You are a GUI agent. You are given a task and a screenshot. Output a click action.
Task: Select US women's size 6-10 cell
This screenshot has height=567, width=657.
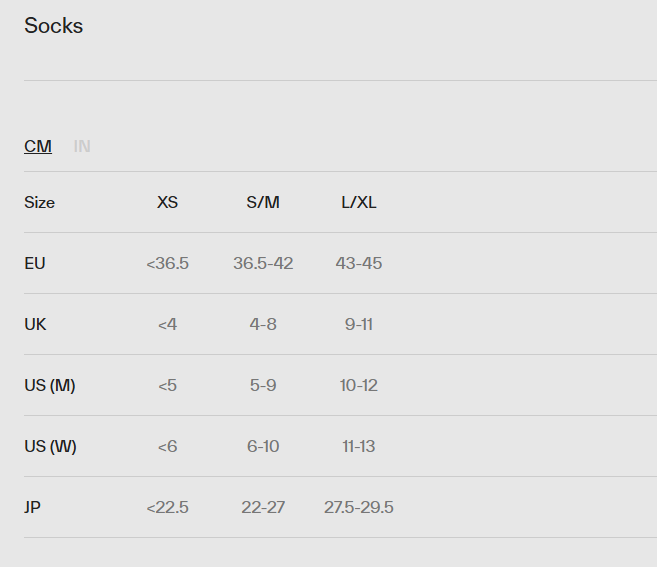(x=263, y=446)
